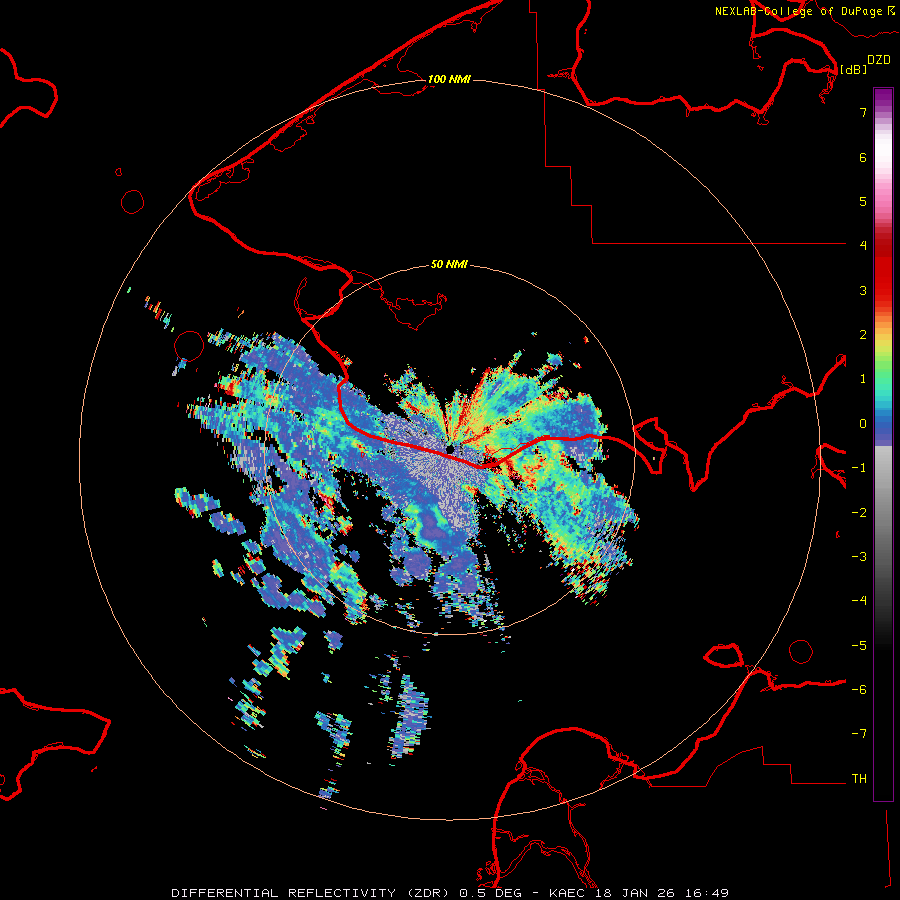Image resolution: width=900 pixels, height=900 pixels.
Task: Click the 16:49 timestamp in caption
Action: 707,893
